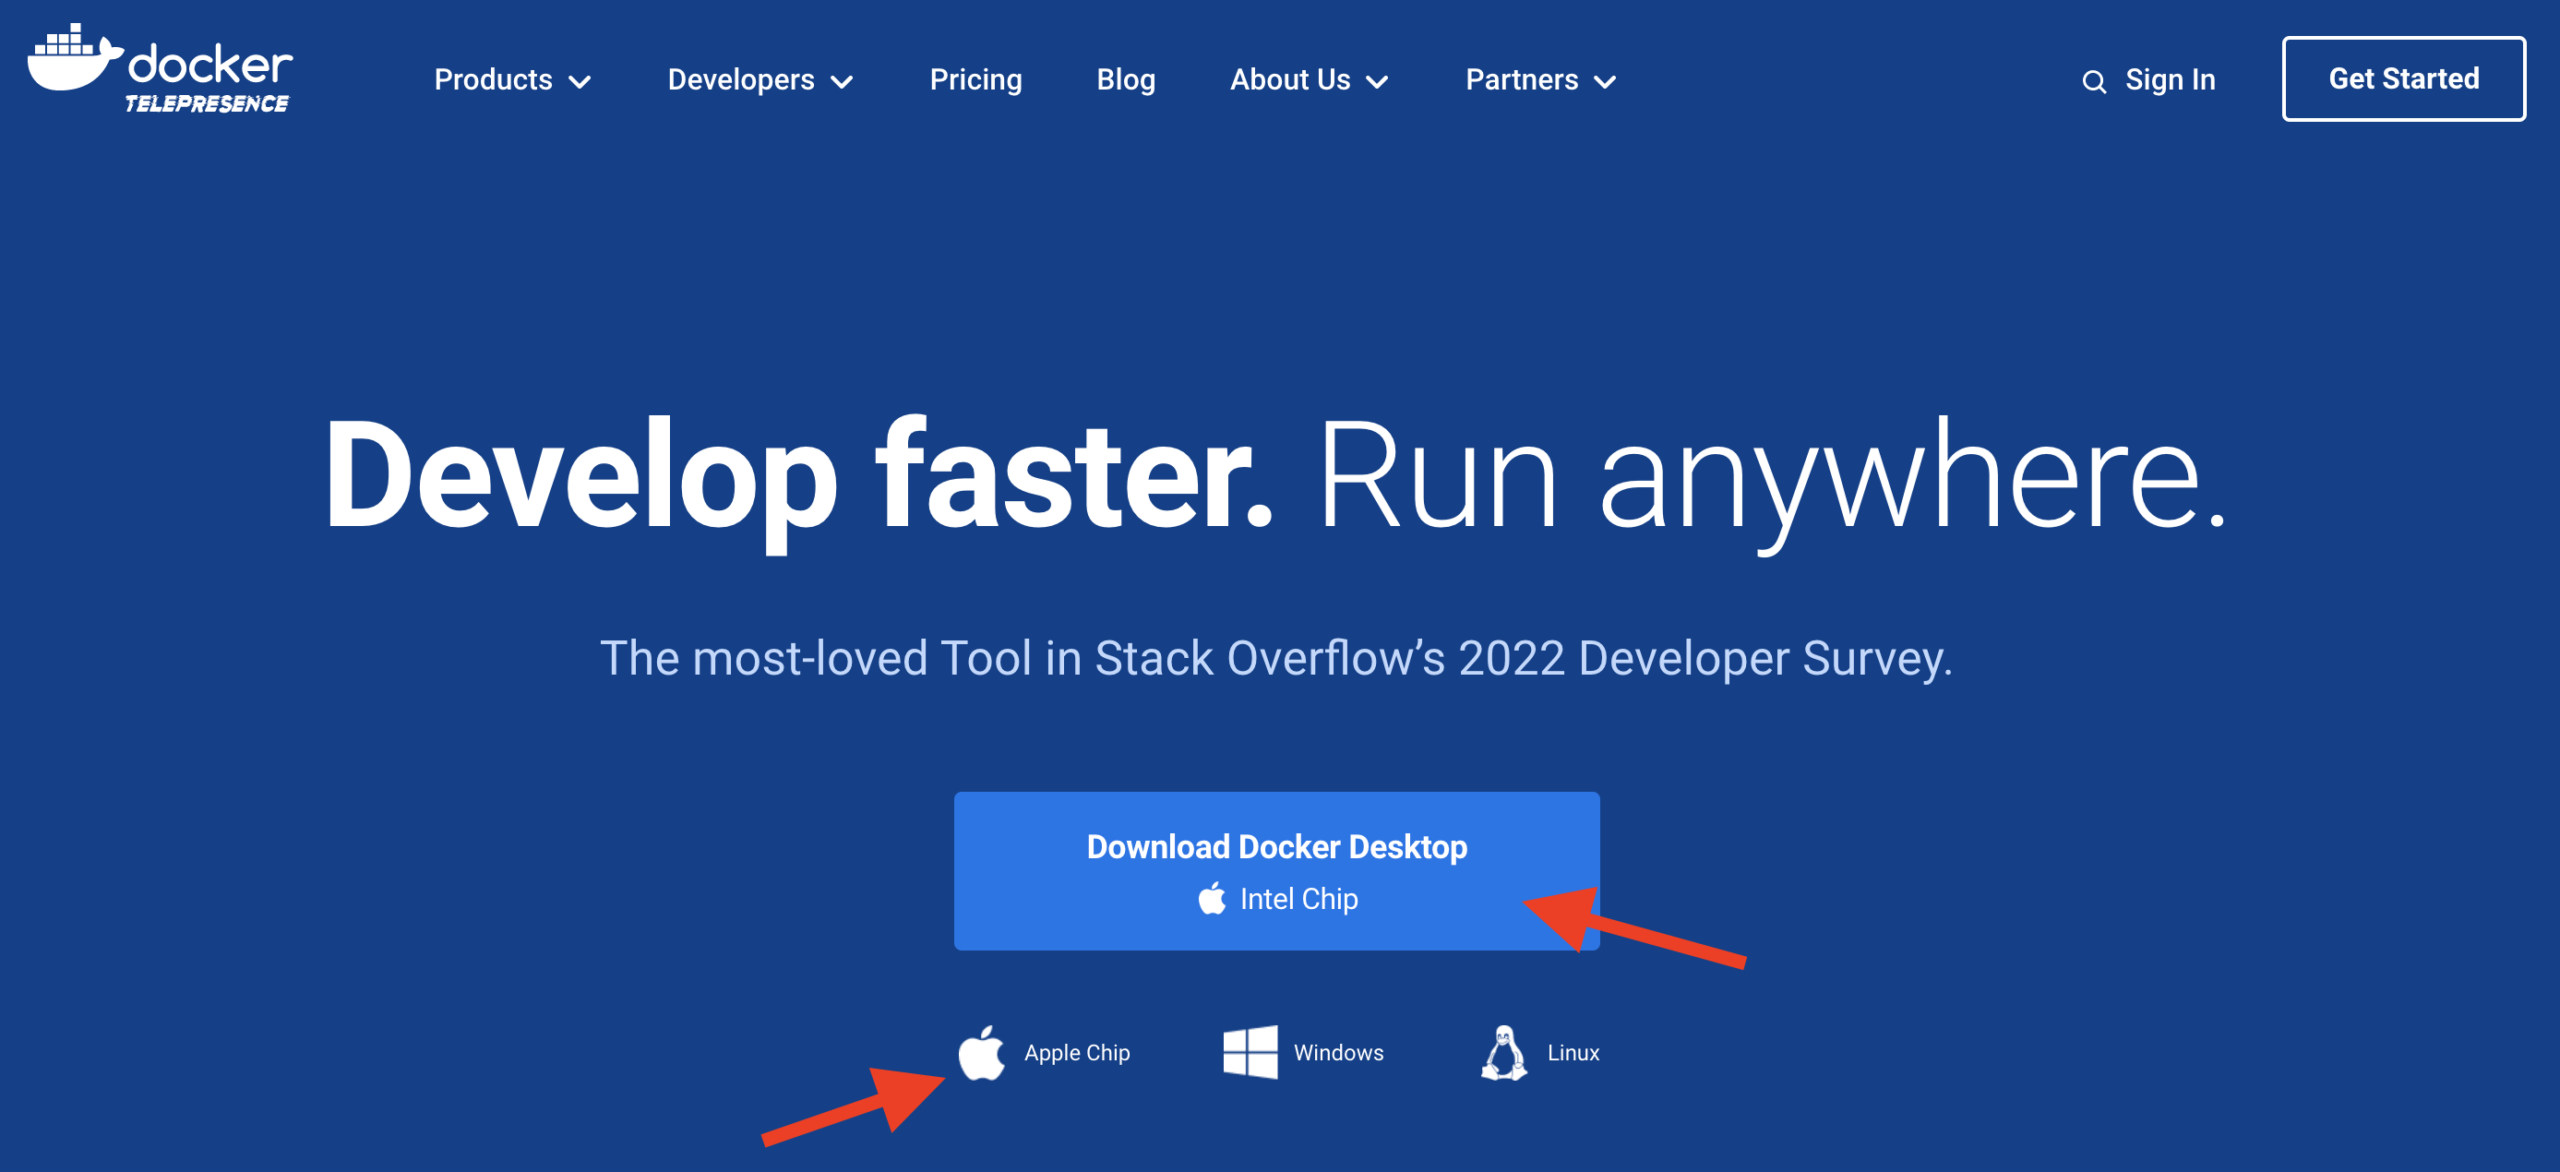The image size is (2560, 1172).
Task: Click the Stack Overflow survey tagline
Action: (x=1276, y=659)
